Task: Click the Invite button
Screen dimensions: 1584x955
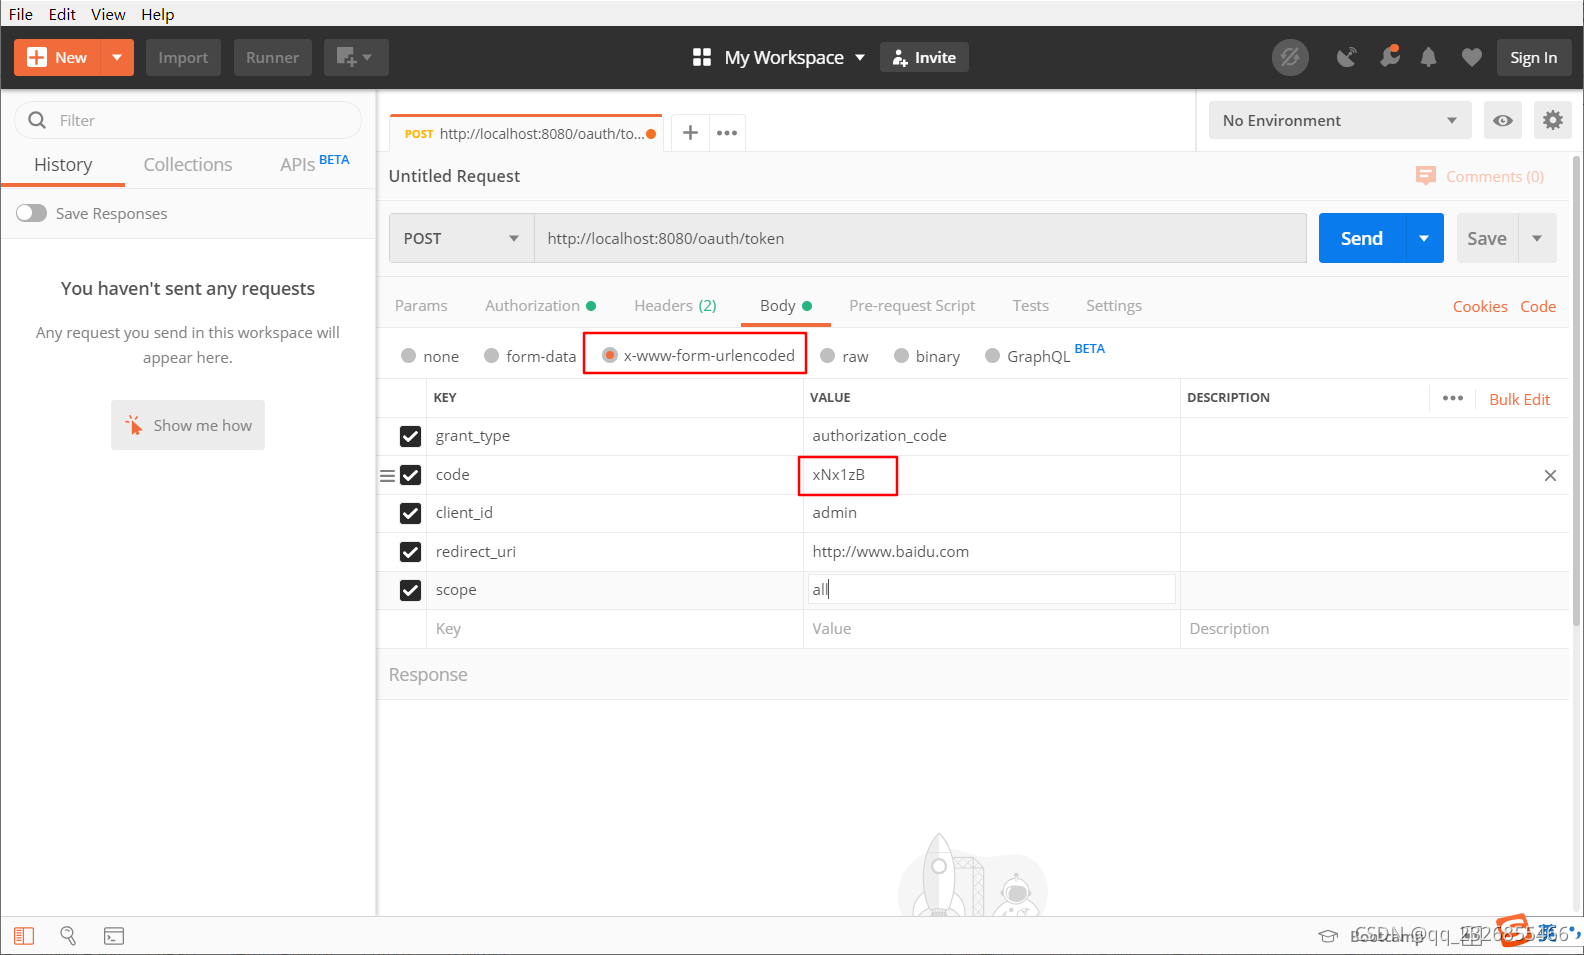Action: pyautogui.click(x=924, y=58)
